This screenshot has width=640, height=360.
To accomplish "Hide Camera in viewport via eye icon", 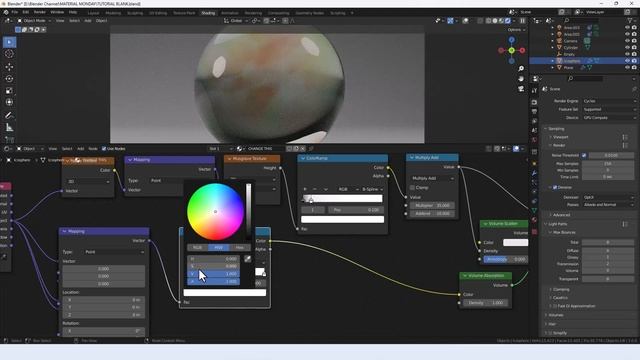I will [627, 41].
